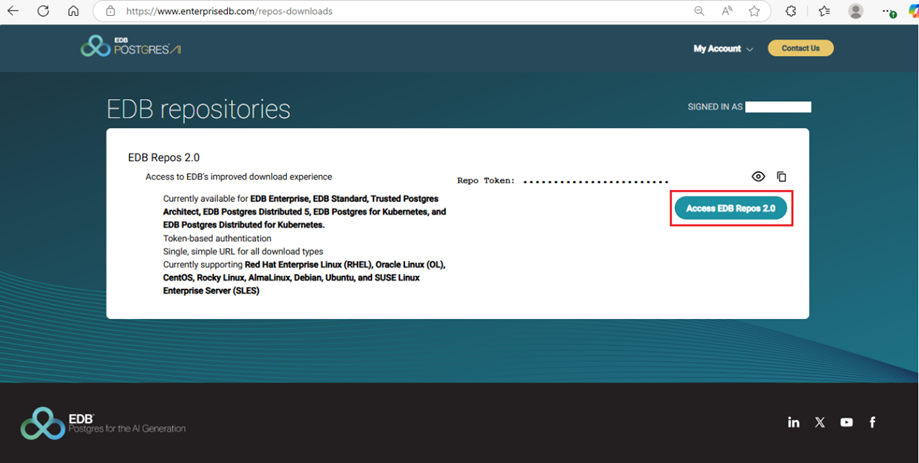Open EDB Facebook page from footer
The width and height of the screenshot is (919, 463).
click(872, 422)
